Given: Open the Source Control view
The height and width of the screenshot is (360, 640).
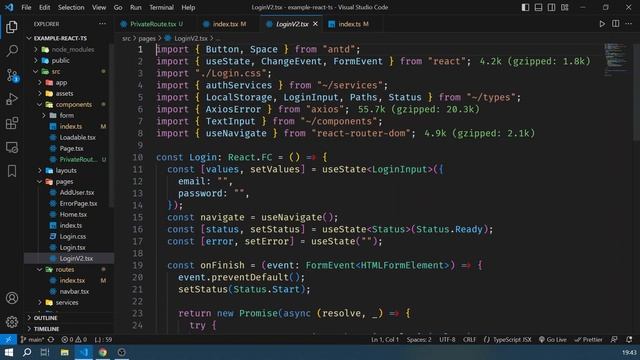Looking at the screenshot, I should 12,75.
